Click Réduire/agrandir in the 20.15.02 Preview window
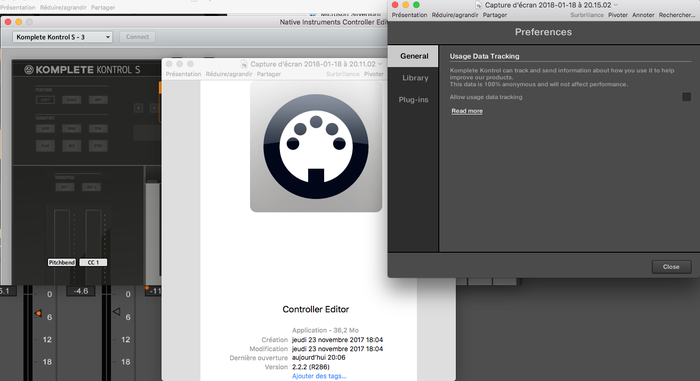 tap(455, 15)
